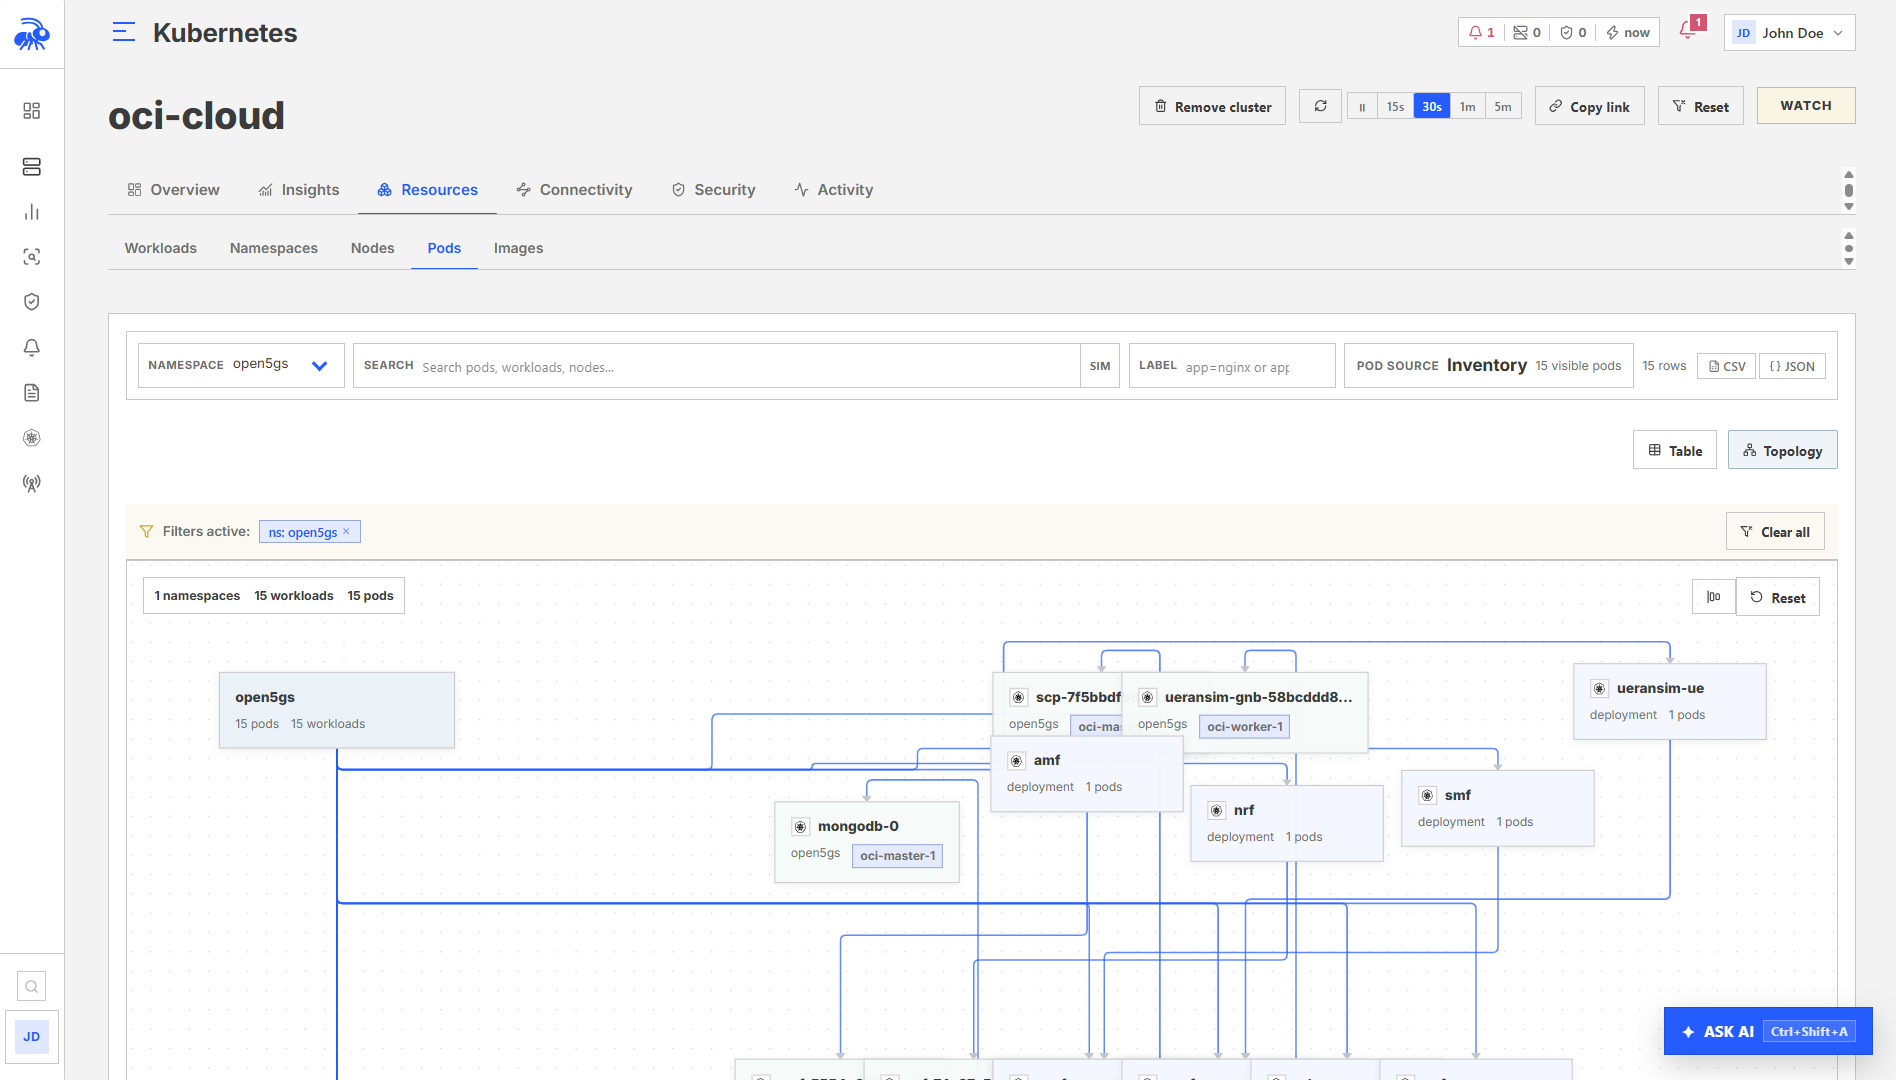Open the Activity tab

pos(834,190)
